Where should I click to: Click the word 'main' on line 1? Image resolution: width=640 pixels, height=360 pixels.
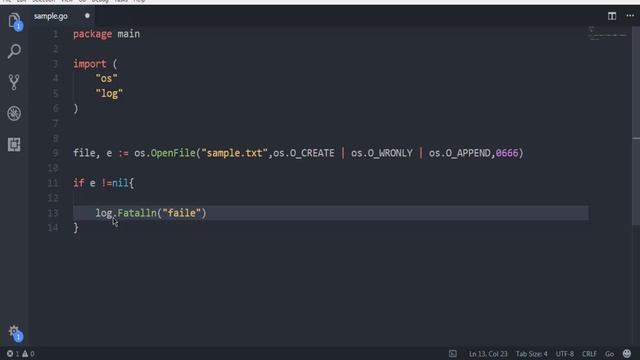coord(129,34)
